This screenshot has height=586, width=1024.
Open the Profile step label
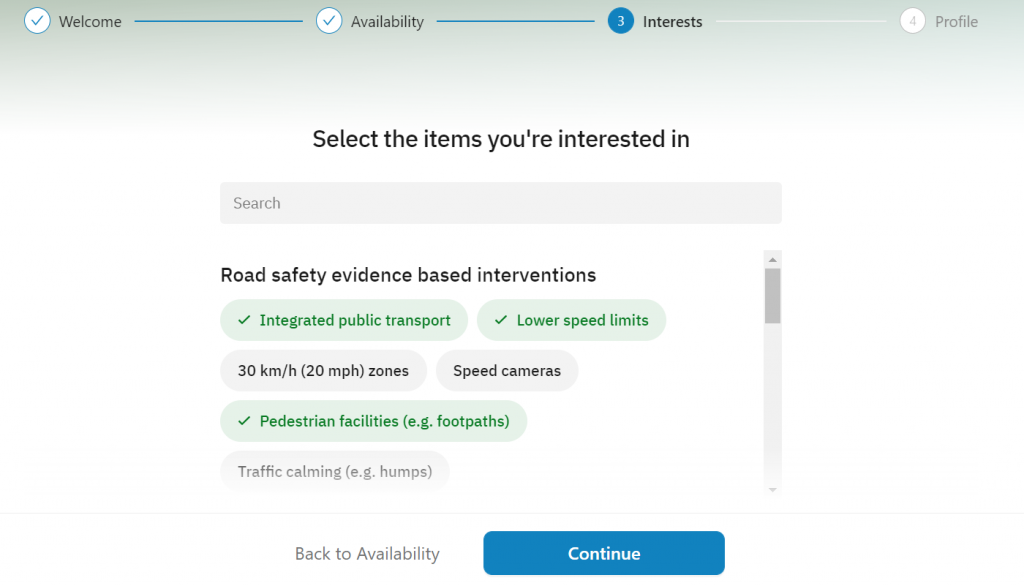[x=956, y=22]
